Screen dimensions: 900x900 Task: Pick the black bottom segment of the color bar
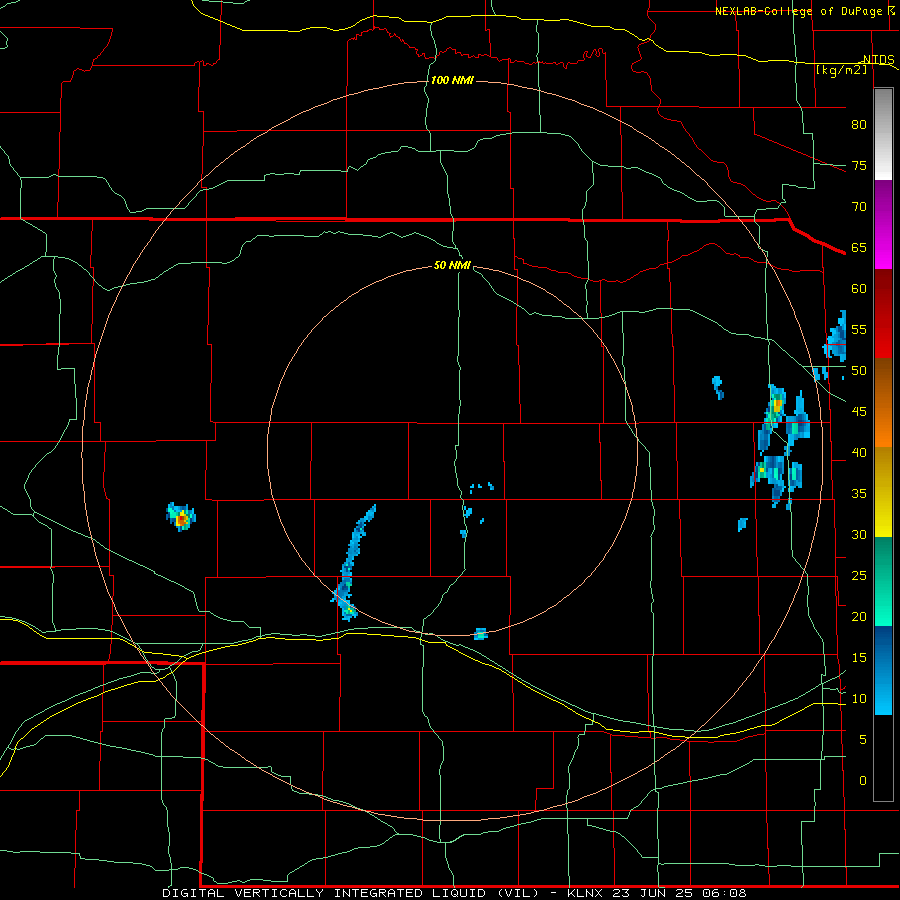(x=883, y=758)
